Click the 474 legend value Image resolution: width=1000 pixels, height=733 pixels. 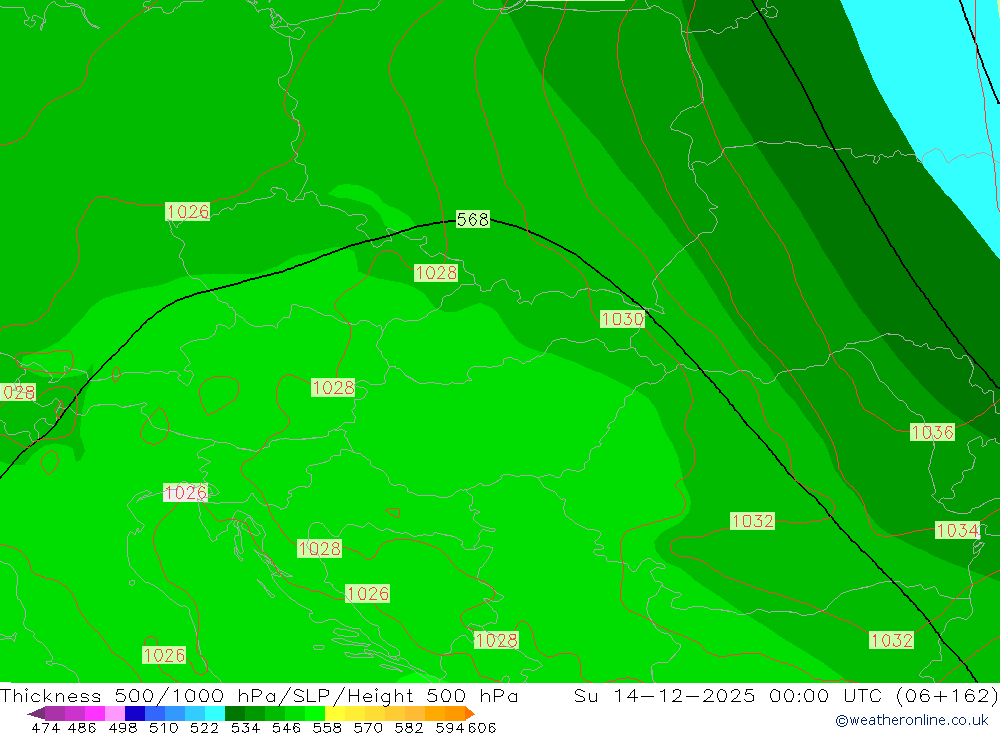pyautogui.click(x=46, y=728)
